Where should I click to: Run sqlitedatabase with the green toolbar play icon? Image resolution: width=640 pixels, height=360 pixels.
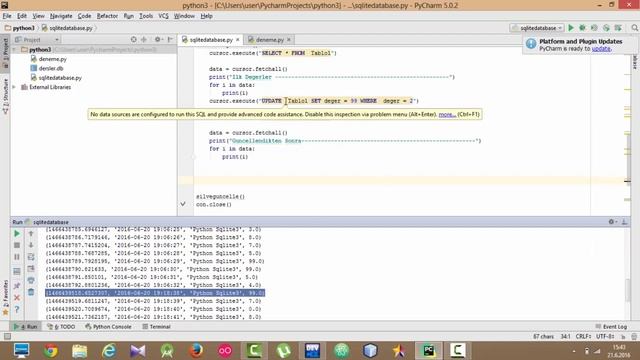point(571,28)
